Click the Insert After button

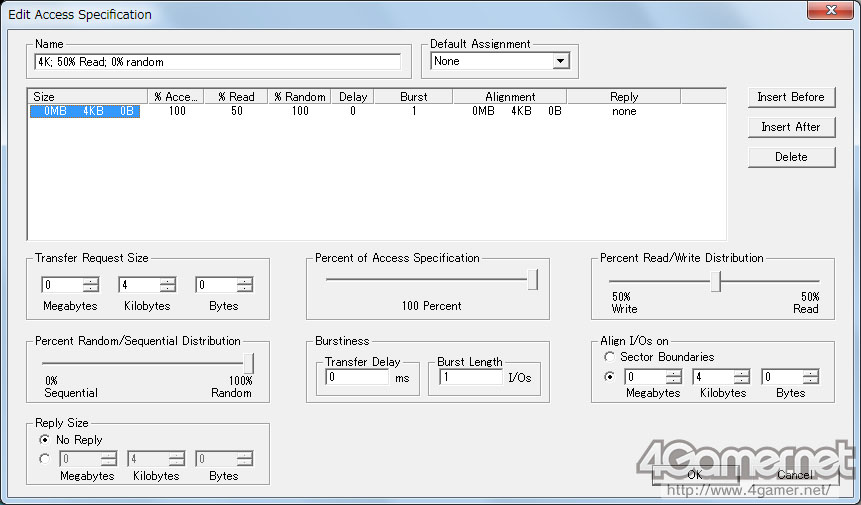790,127
